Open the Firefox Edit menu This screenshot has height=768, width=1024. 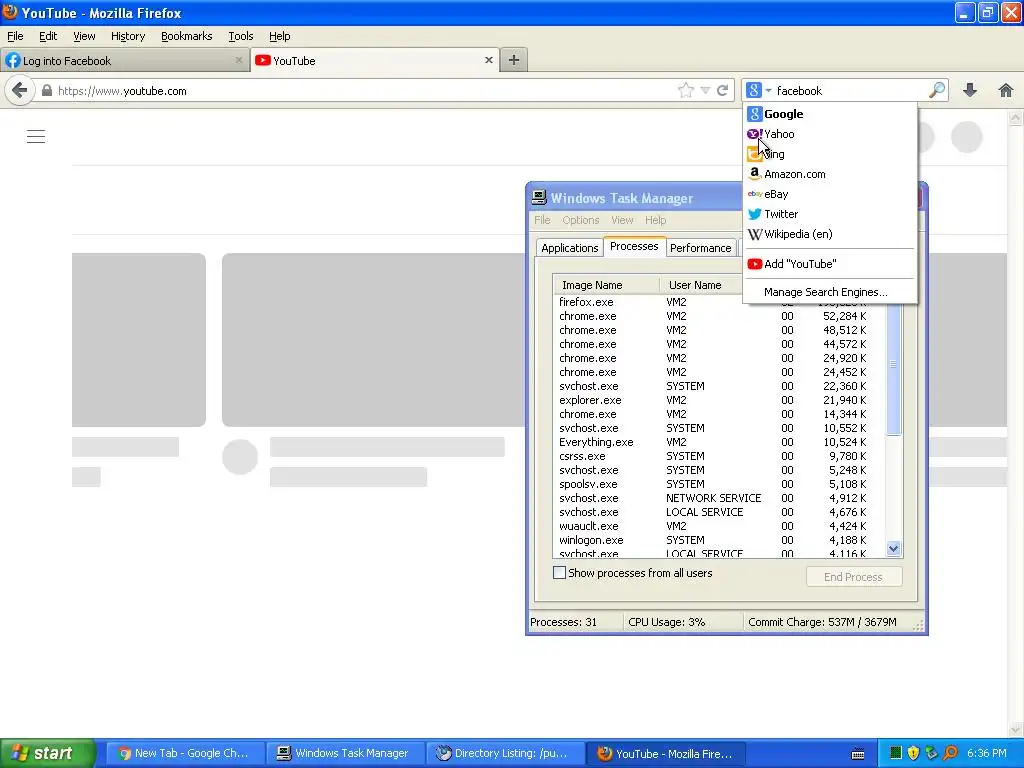[x=48, y=36]
